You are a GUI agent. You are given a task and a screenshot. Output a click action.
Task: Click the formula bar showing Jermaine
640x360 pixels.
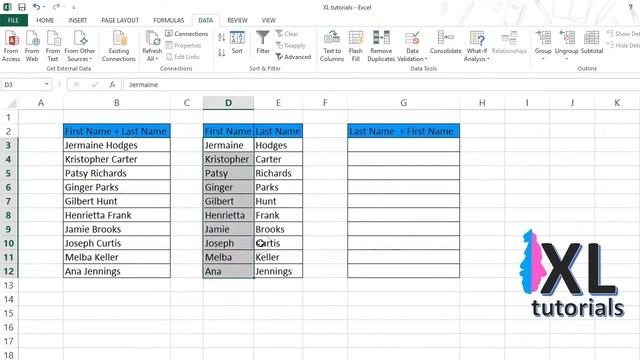381,84
